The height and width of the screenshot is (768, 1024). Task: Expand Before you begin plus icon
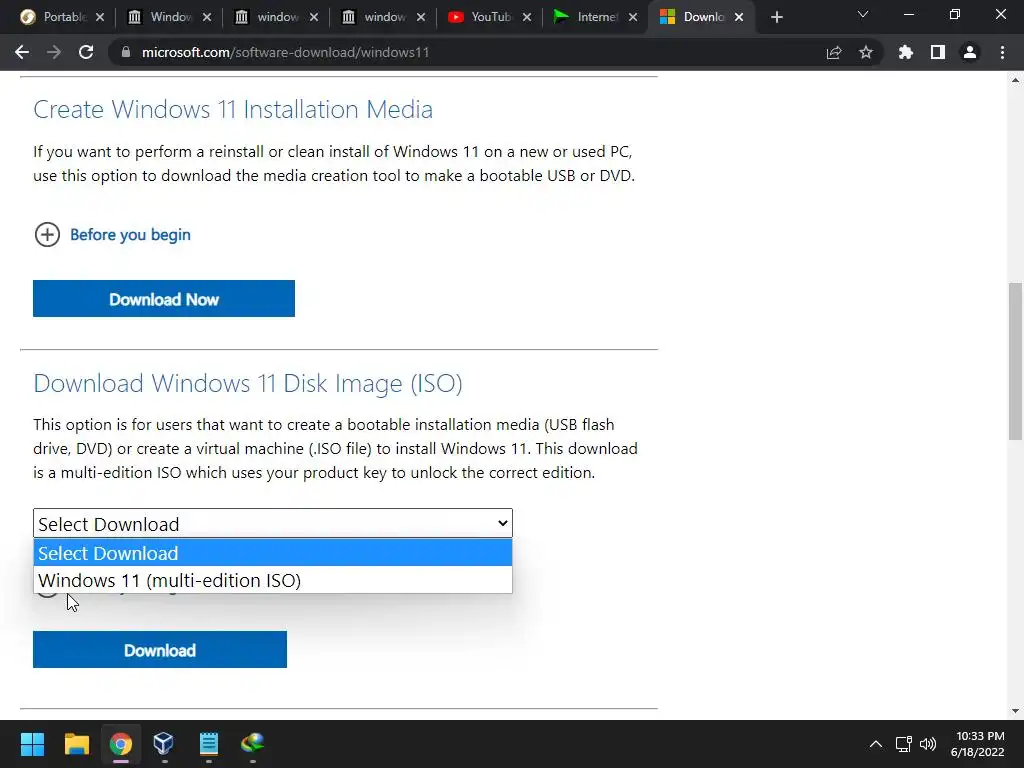[47, 234]
